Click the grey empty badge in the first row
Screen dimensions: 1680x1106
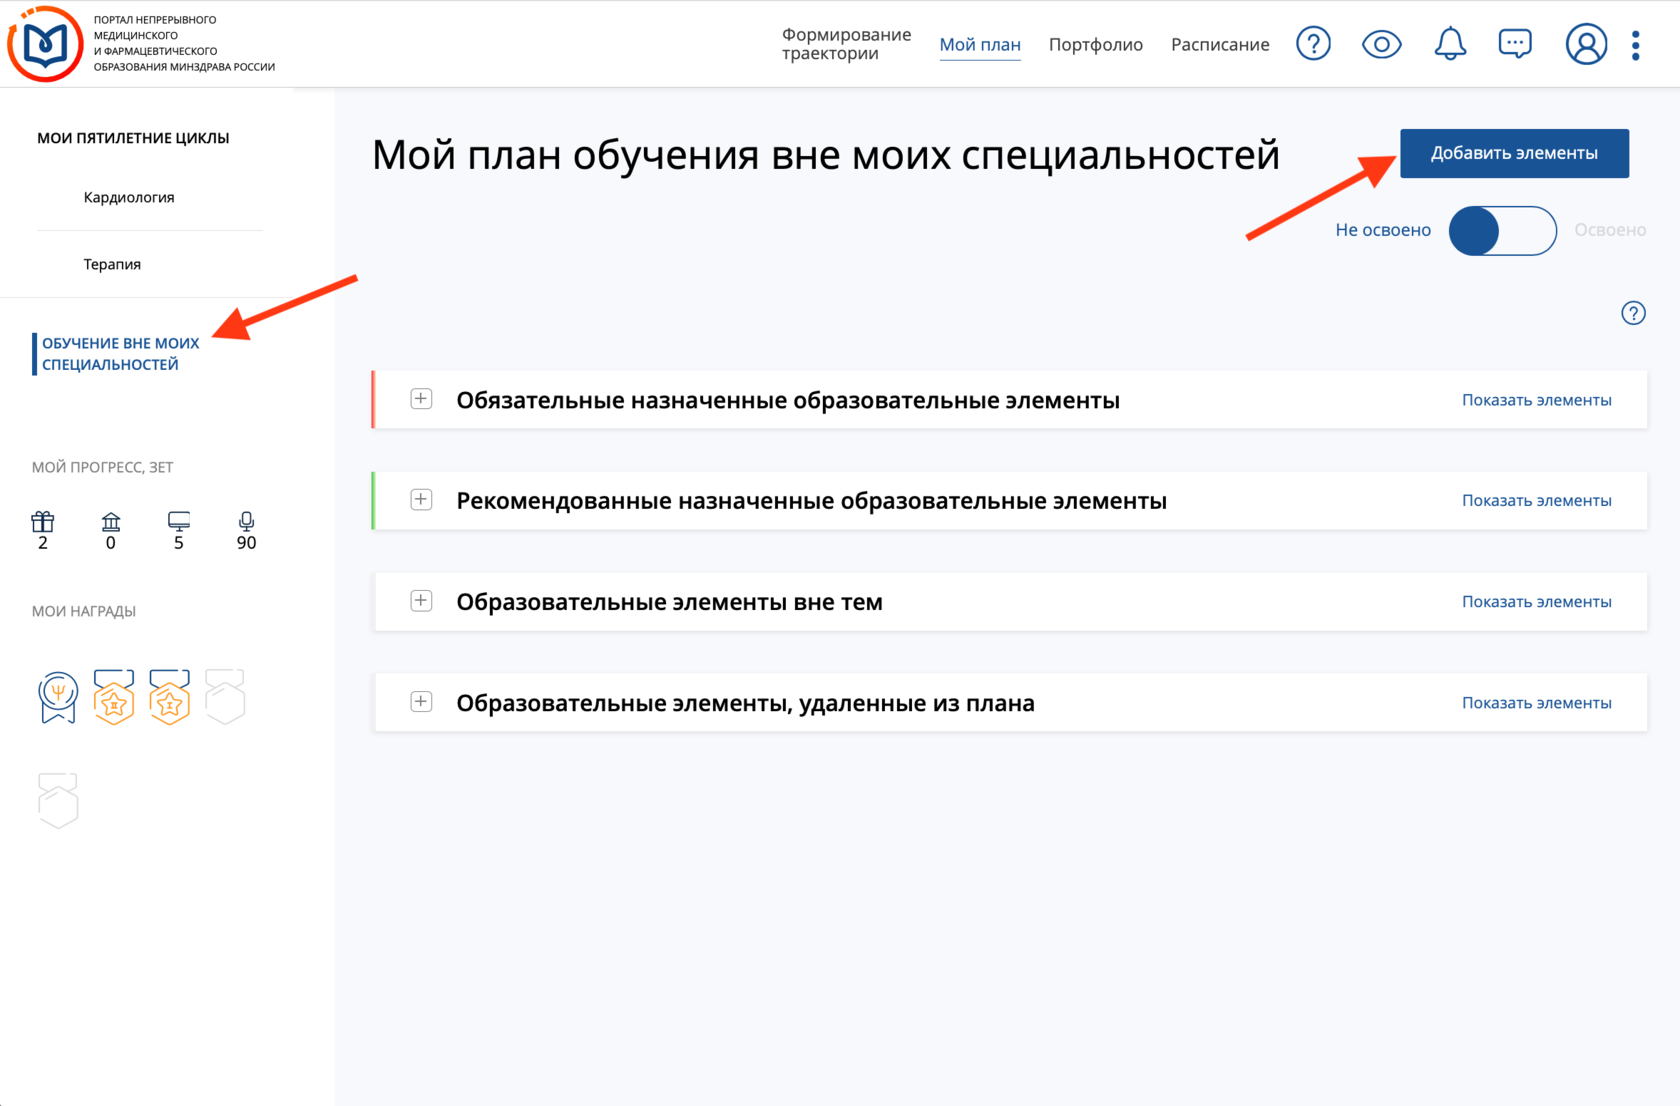click(225, 697)
